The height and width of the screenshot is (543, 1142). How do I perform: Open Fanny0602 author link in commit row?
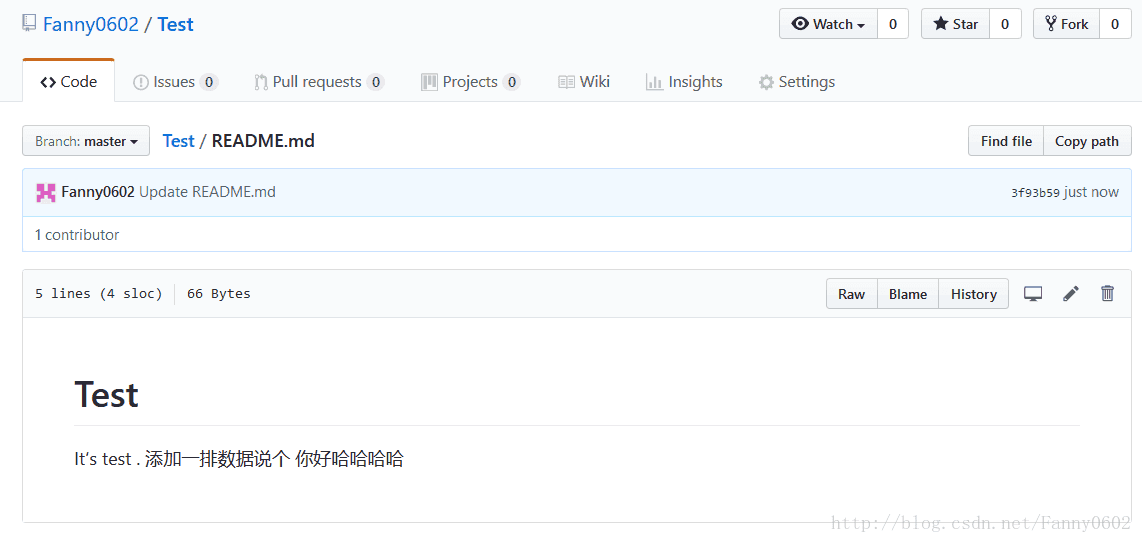click(98, 192)
